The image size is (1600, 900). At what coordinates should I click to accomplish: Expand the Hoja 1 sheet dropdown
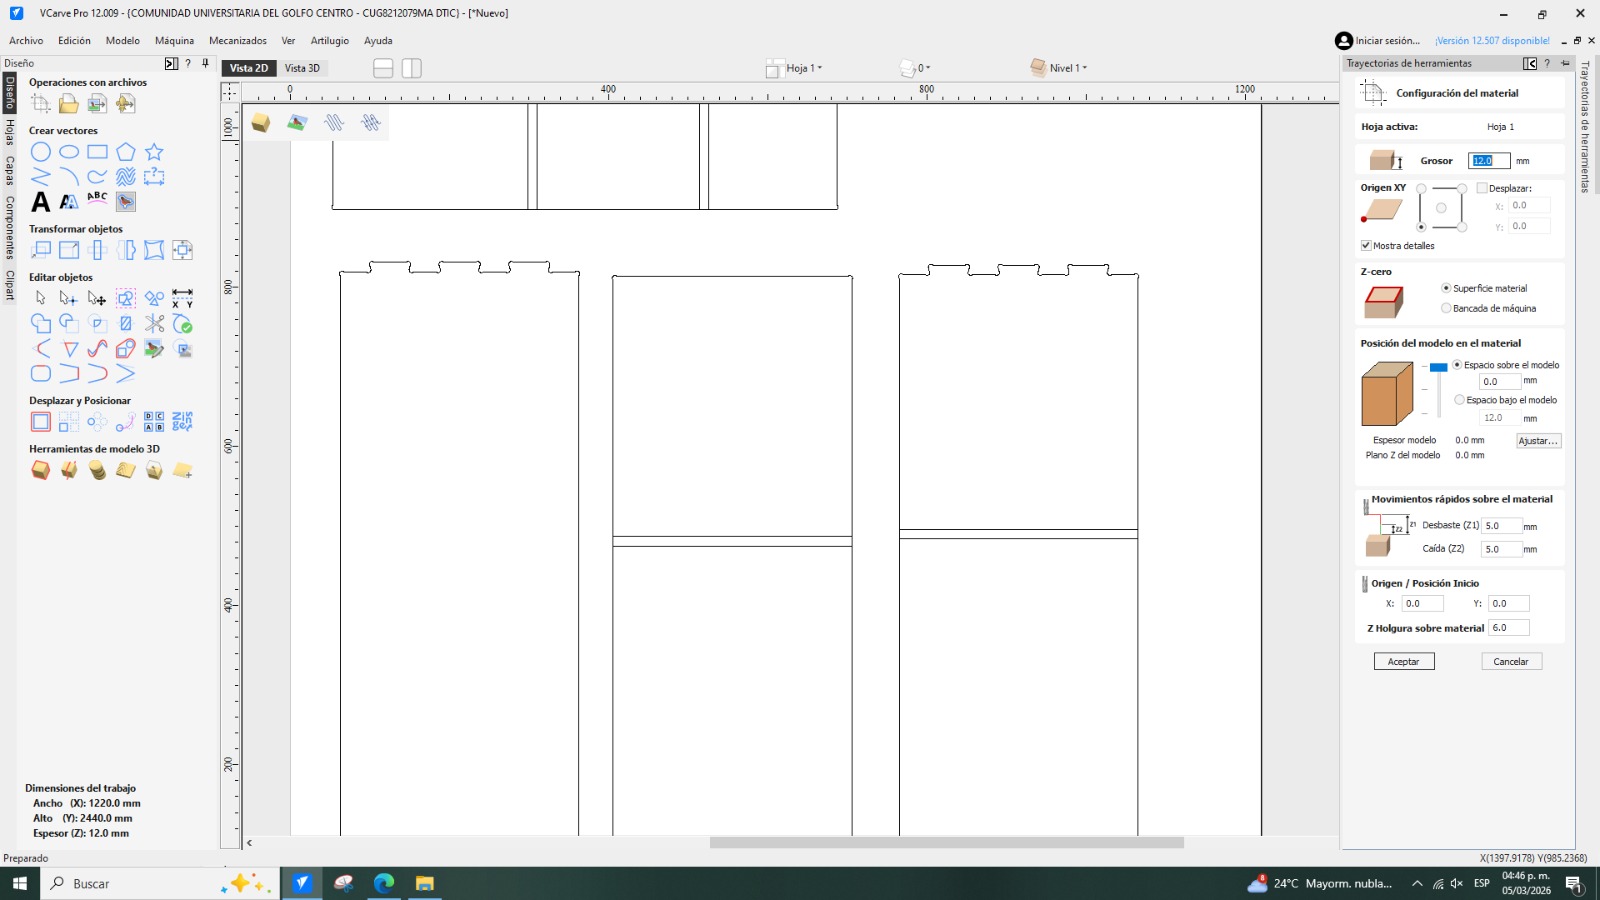pos(803,68)
